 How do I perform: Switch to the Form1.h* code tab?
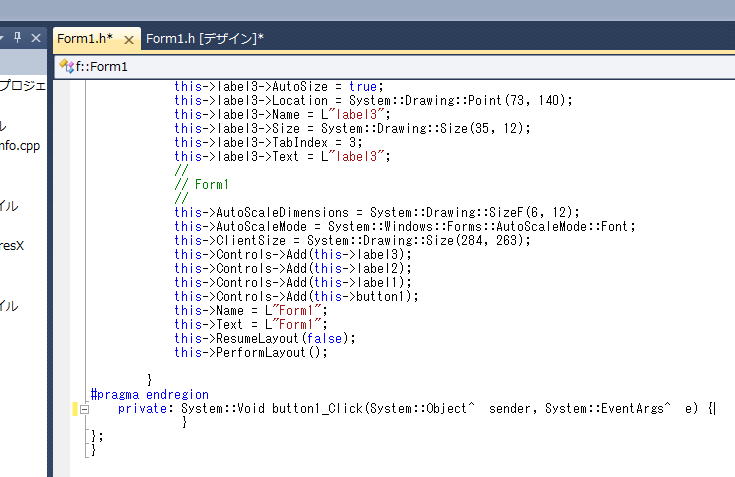[x=84, y=39]
